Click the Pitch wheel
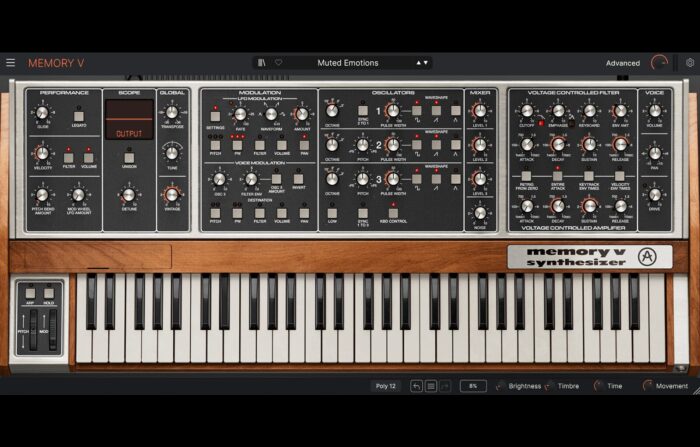Viewport: 700px width, 447px height. pos(33,330)
